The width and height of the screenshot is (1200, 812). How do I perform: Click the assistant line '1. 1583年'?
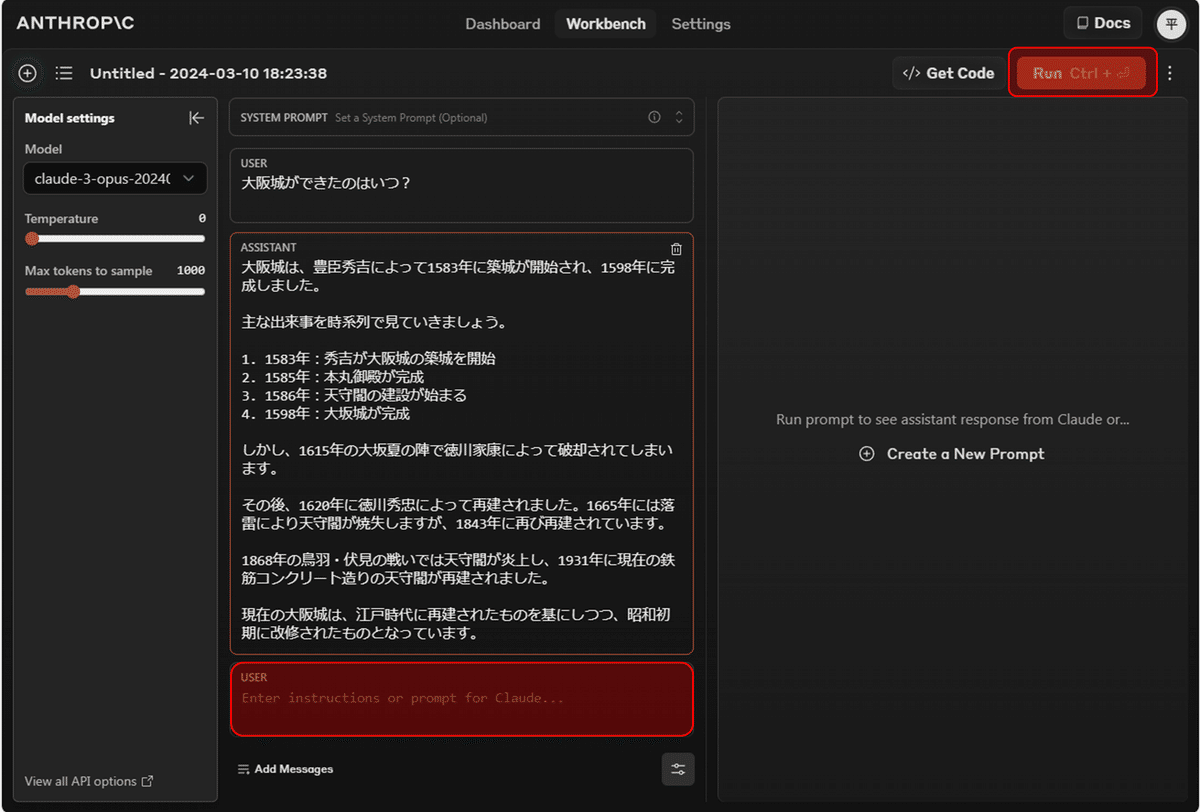pyautogui.click(x=369, y=358)
